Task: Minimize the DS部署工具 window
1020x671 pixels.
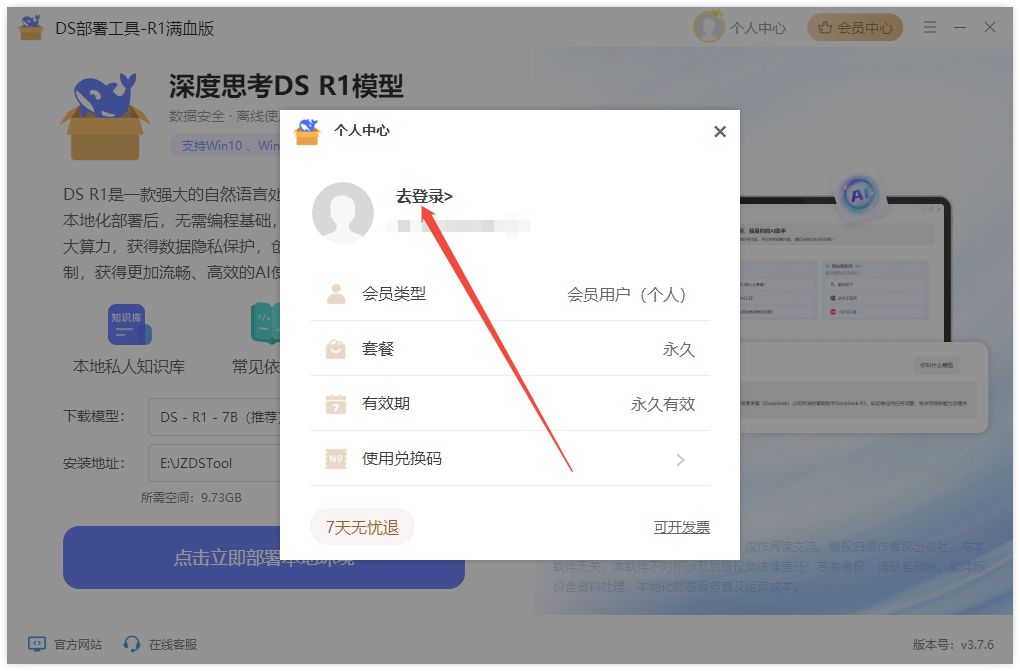Action: tap(960, 27)
